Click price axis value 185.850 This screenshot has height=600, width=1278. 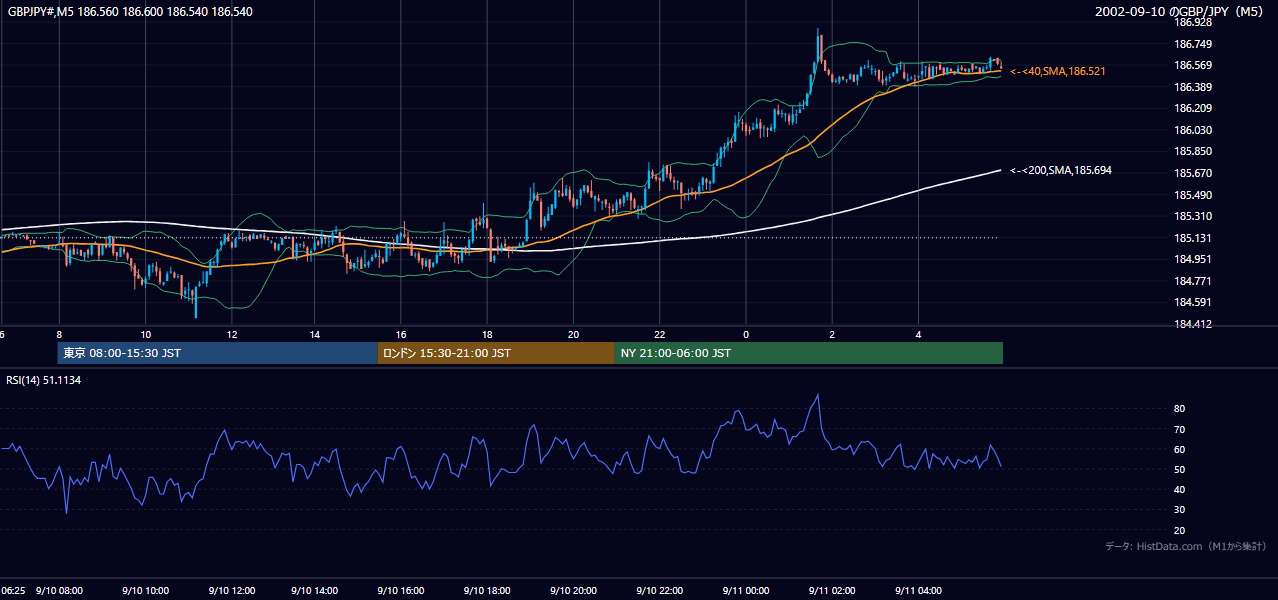click(1193, 151)
